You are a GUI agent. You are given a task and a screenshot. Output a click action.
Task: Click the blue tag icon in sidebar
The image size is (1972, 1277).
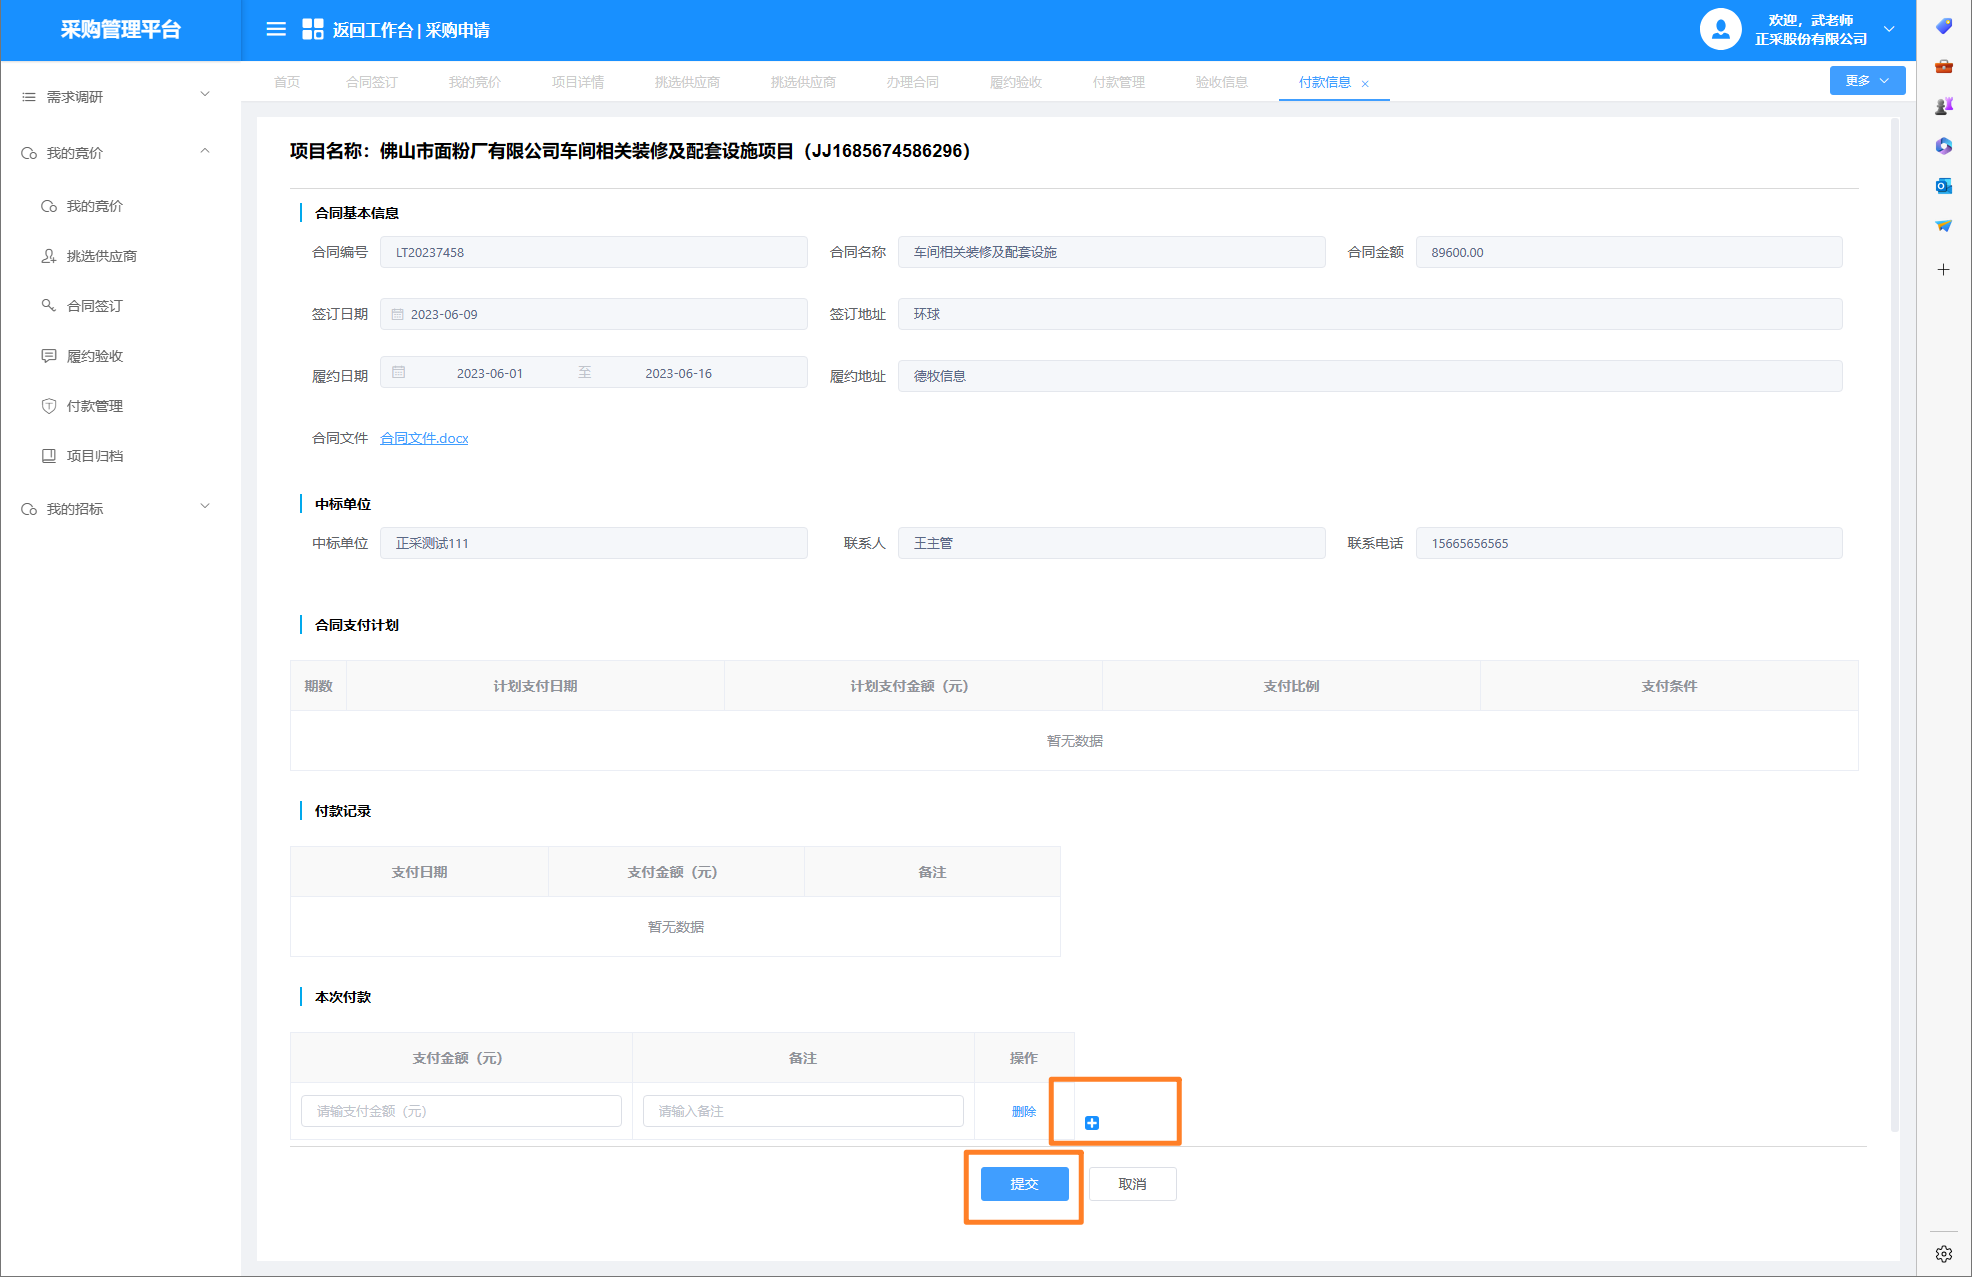pos(1943,26)
